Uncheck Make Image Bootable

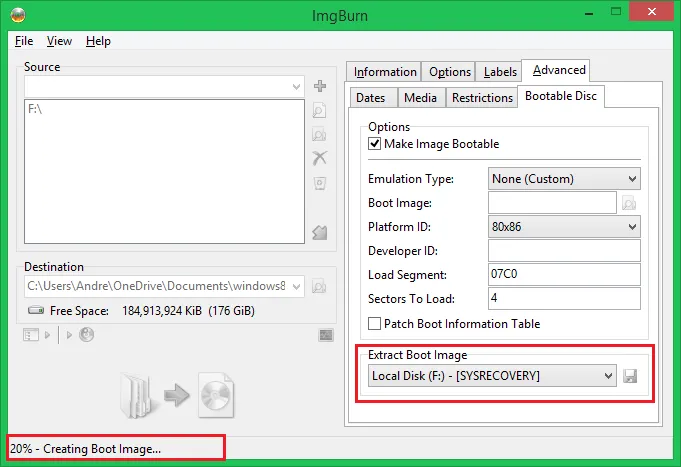(374, 143)
